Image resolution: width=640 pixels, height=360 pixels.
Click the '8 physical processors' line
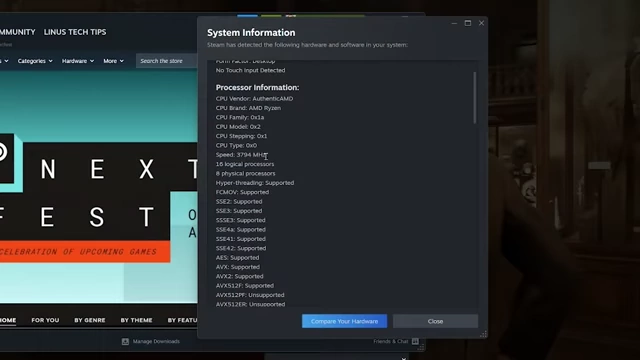click(x=245, y=173)
